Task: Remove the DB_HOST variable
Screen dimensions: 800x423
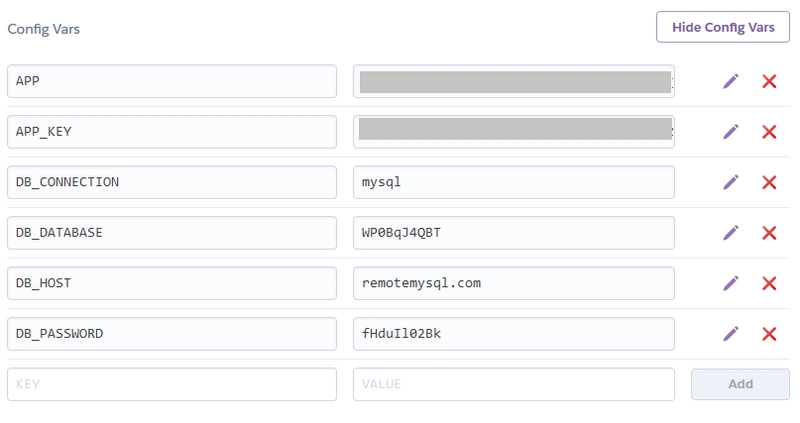Action: pos(769,283)
